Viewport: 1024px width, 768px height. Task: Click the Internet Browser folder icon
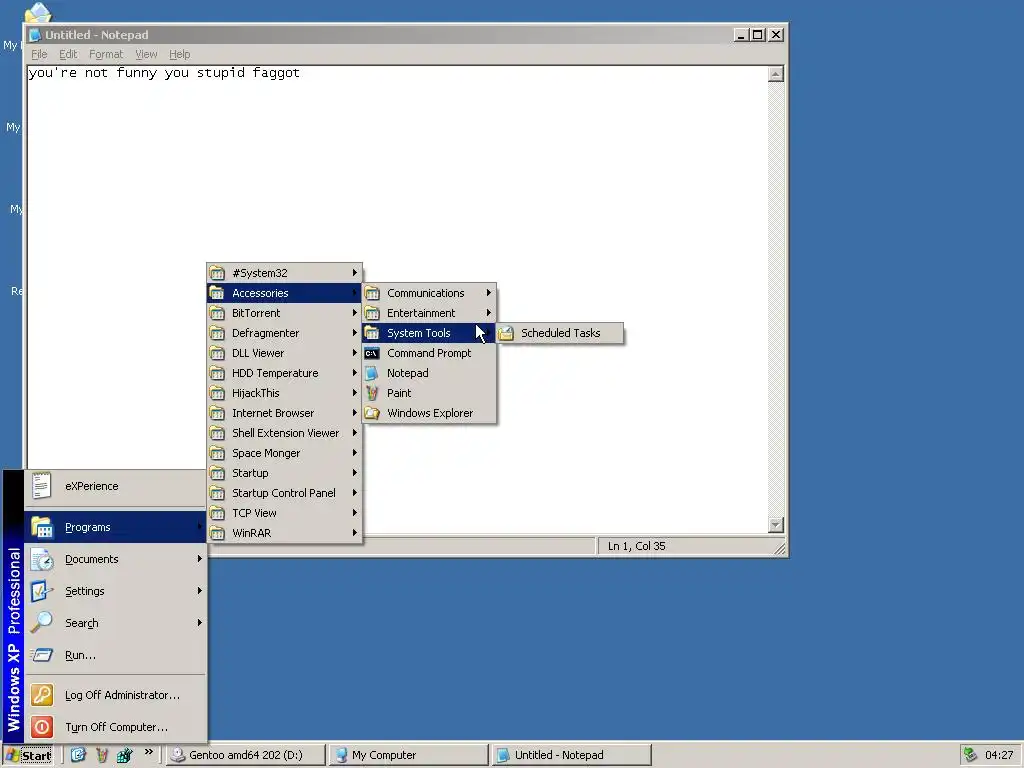[x=217, y=413]
